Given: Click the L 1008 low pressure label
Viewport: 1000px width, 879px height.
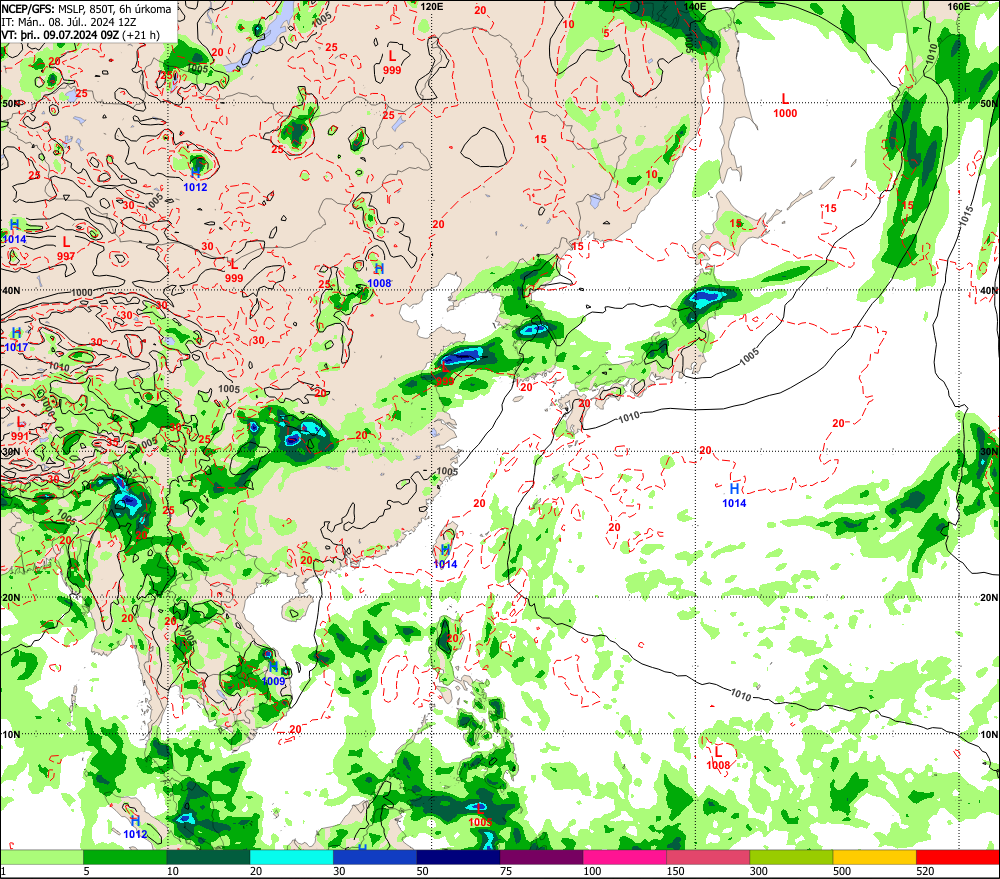Looking at the screenshot, I should 718,758.
